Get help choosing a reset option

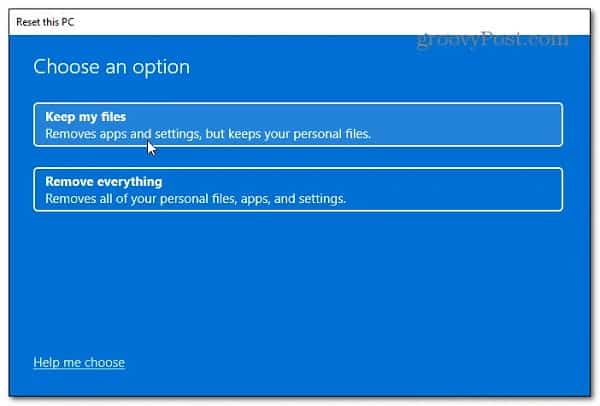coord(79,362)
